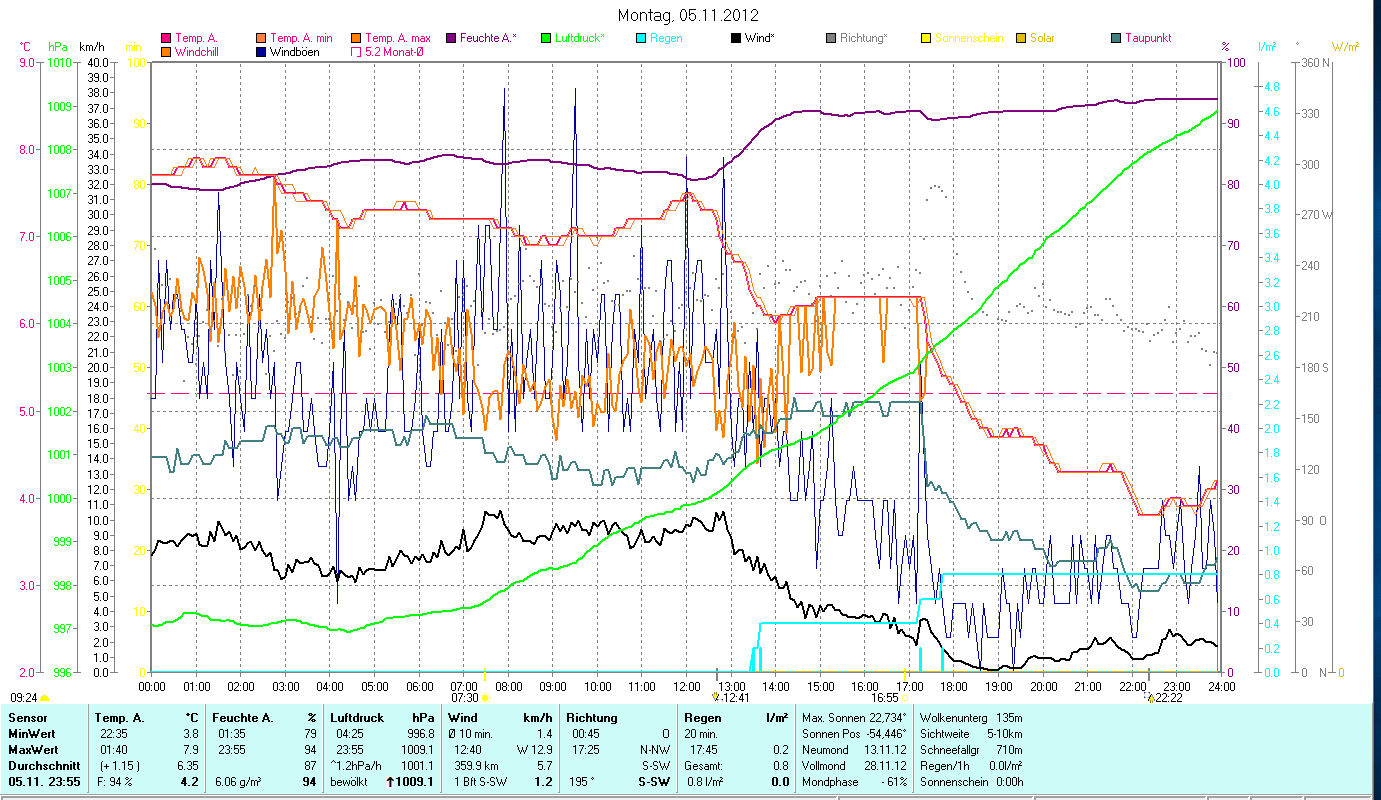Click the Sensor column header

(x=26, y=718)
